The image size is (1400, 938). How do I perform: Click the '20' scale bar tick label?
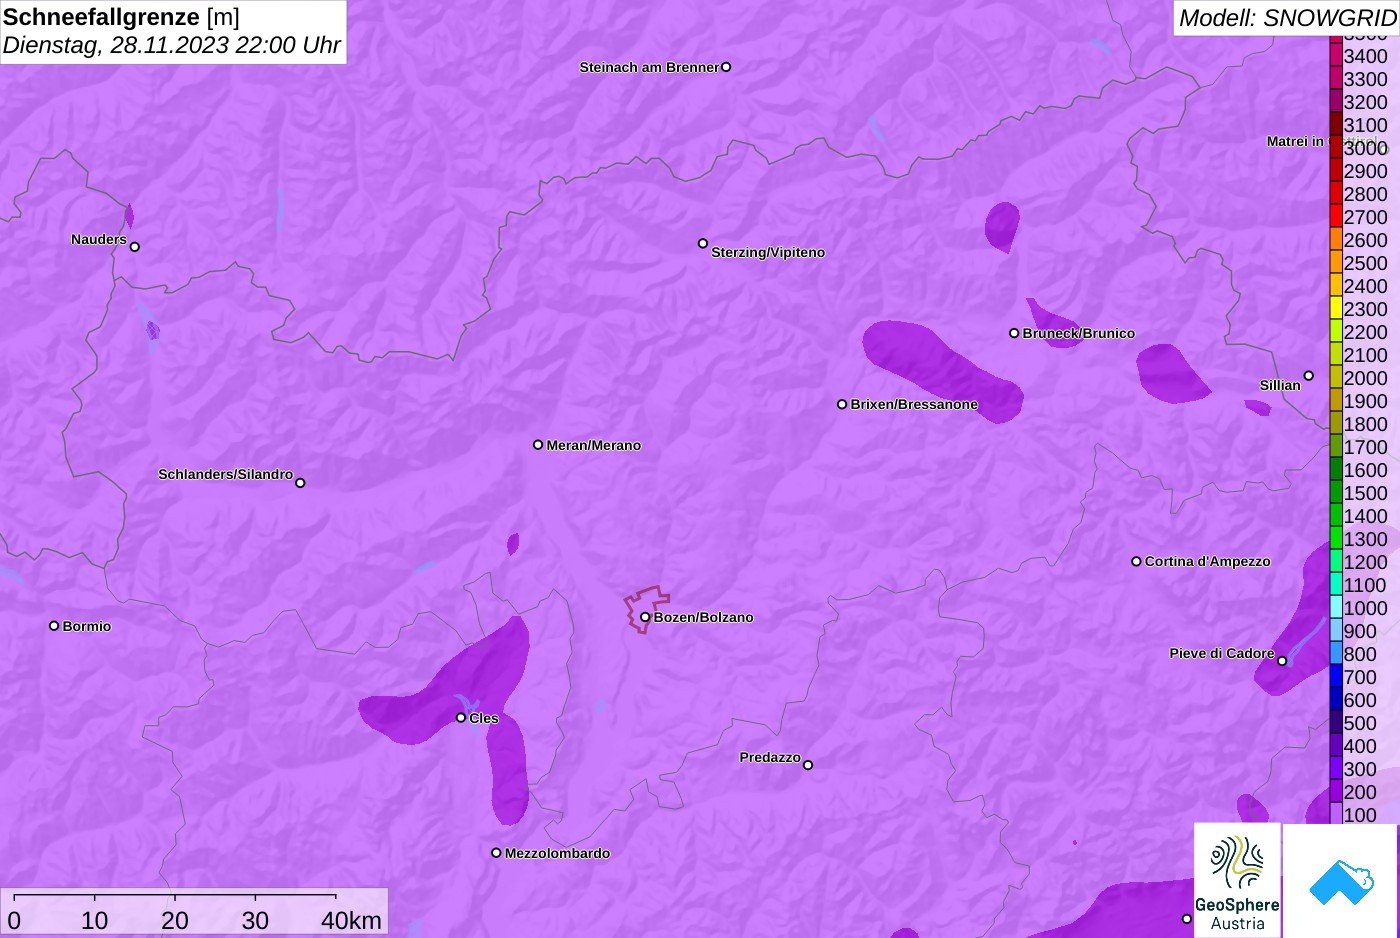coord(175,920)
